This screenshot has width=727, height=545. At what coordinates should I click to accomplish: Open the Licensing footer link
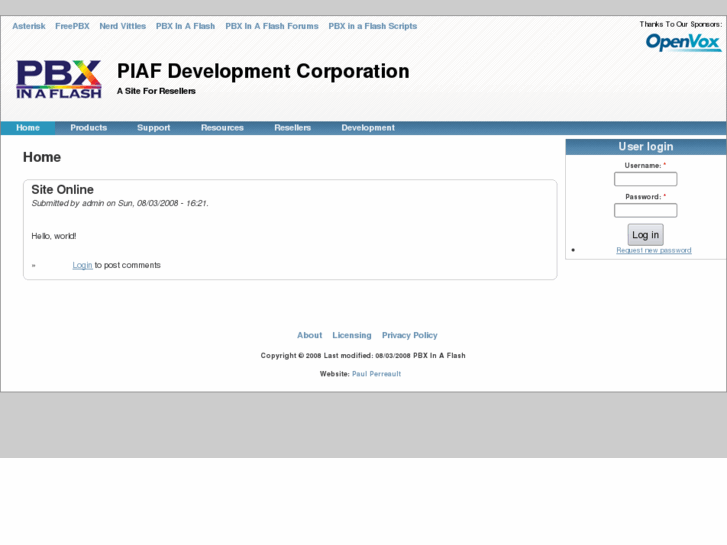[352, 335]
